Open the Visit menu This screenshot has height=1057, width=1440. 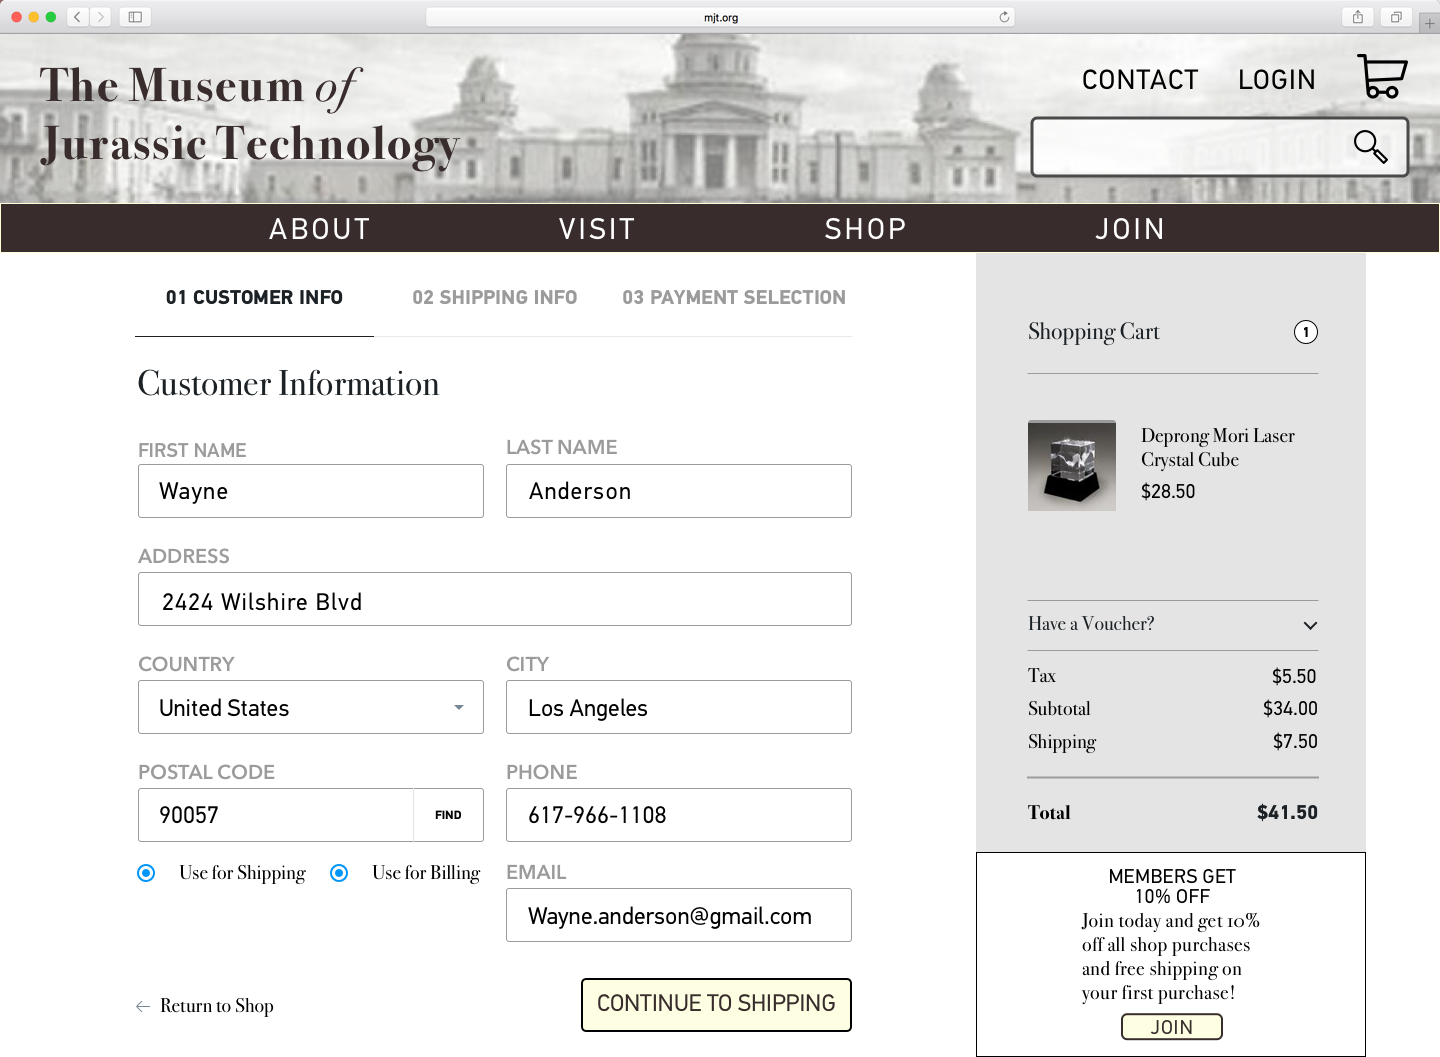pyautogui.click(x=597, y=229)
